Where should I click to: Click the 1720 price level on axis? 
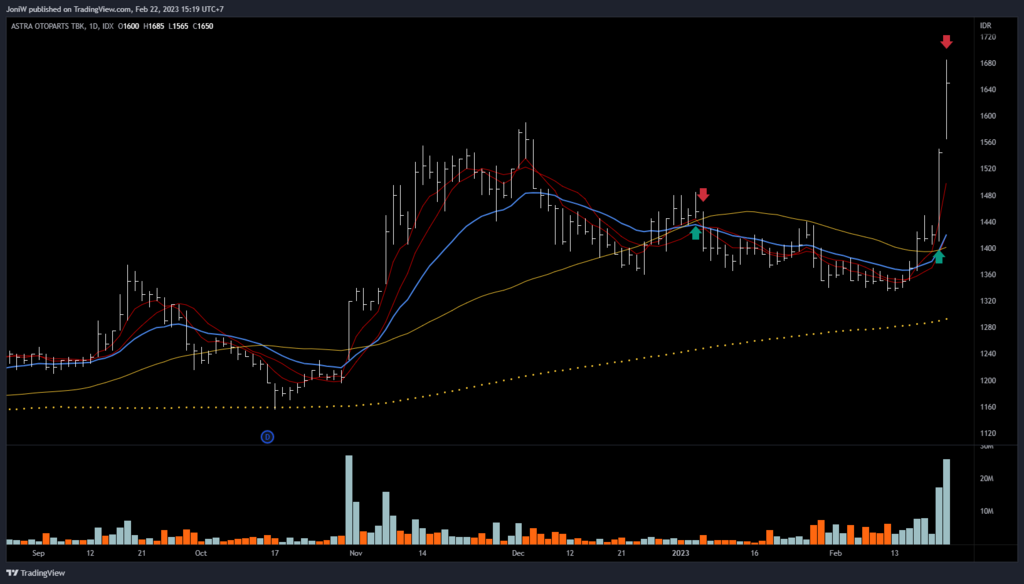coord(988,37)
